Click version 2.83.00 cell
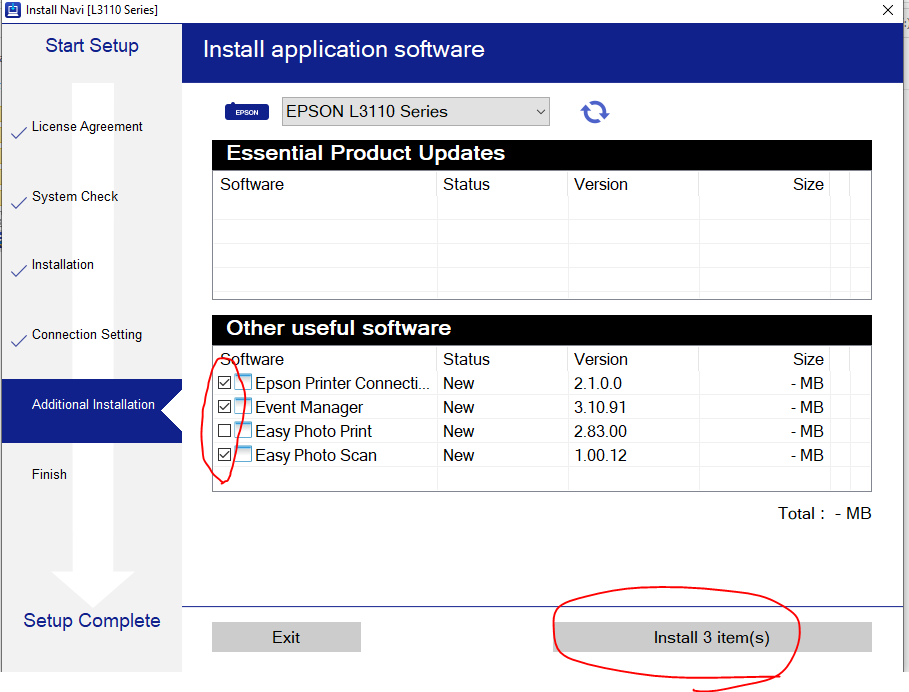Screen dimensions: 909x692 [x=600, y=431]
